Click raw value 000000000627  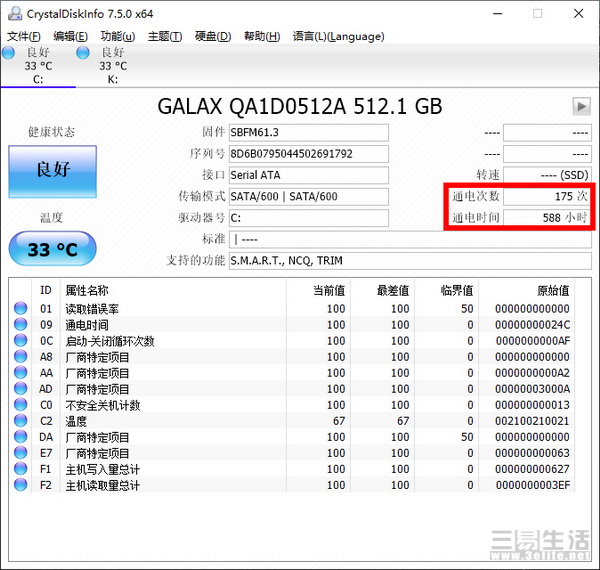tap(532, 469)
